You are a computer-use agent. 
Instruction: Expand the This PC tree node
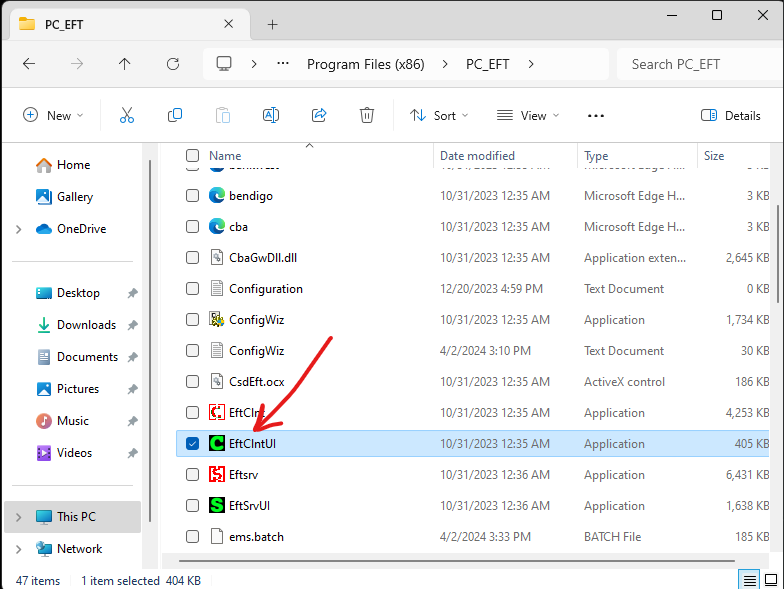coord(18,517)
